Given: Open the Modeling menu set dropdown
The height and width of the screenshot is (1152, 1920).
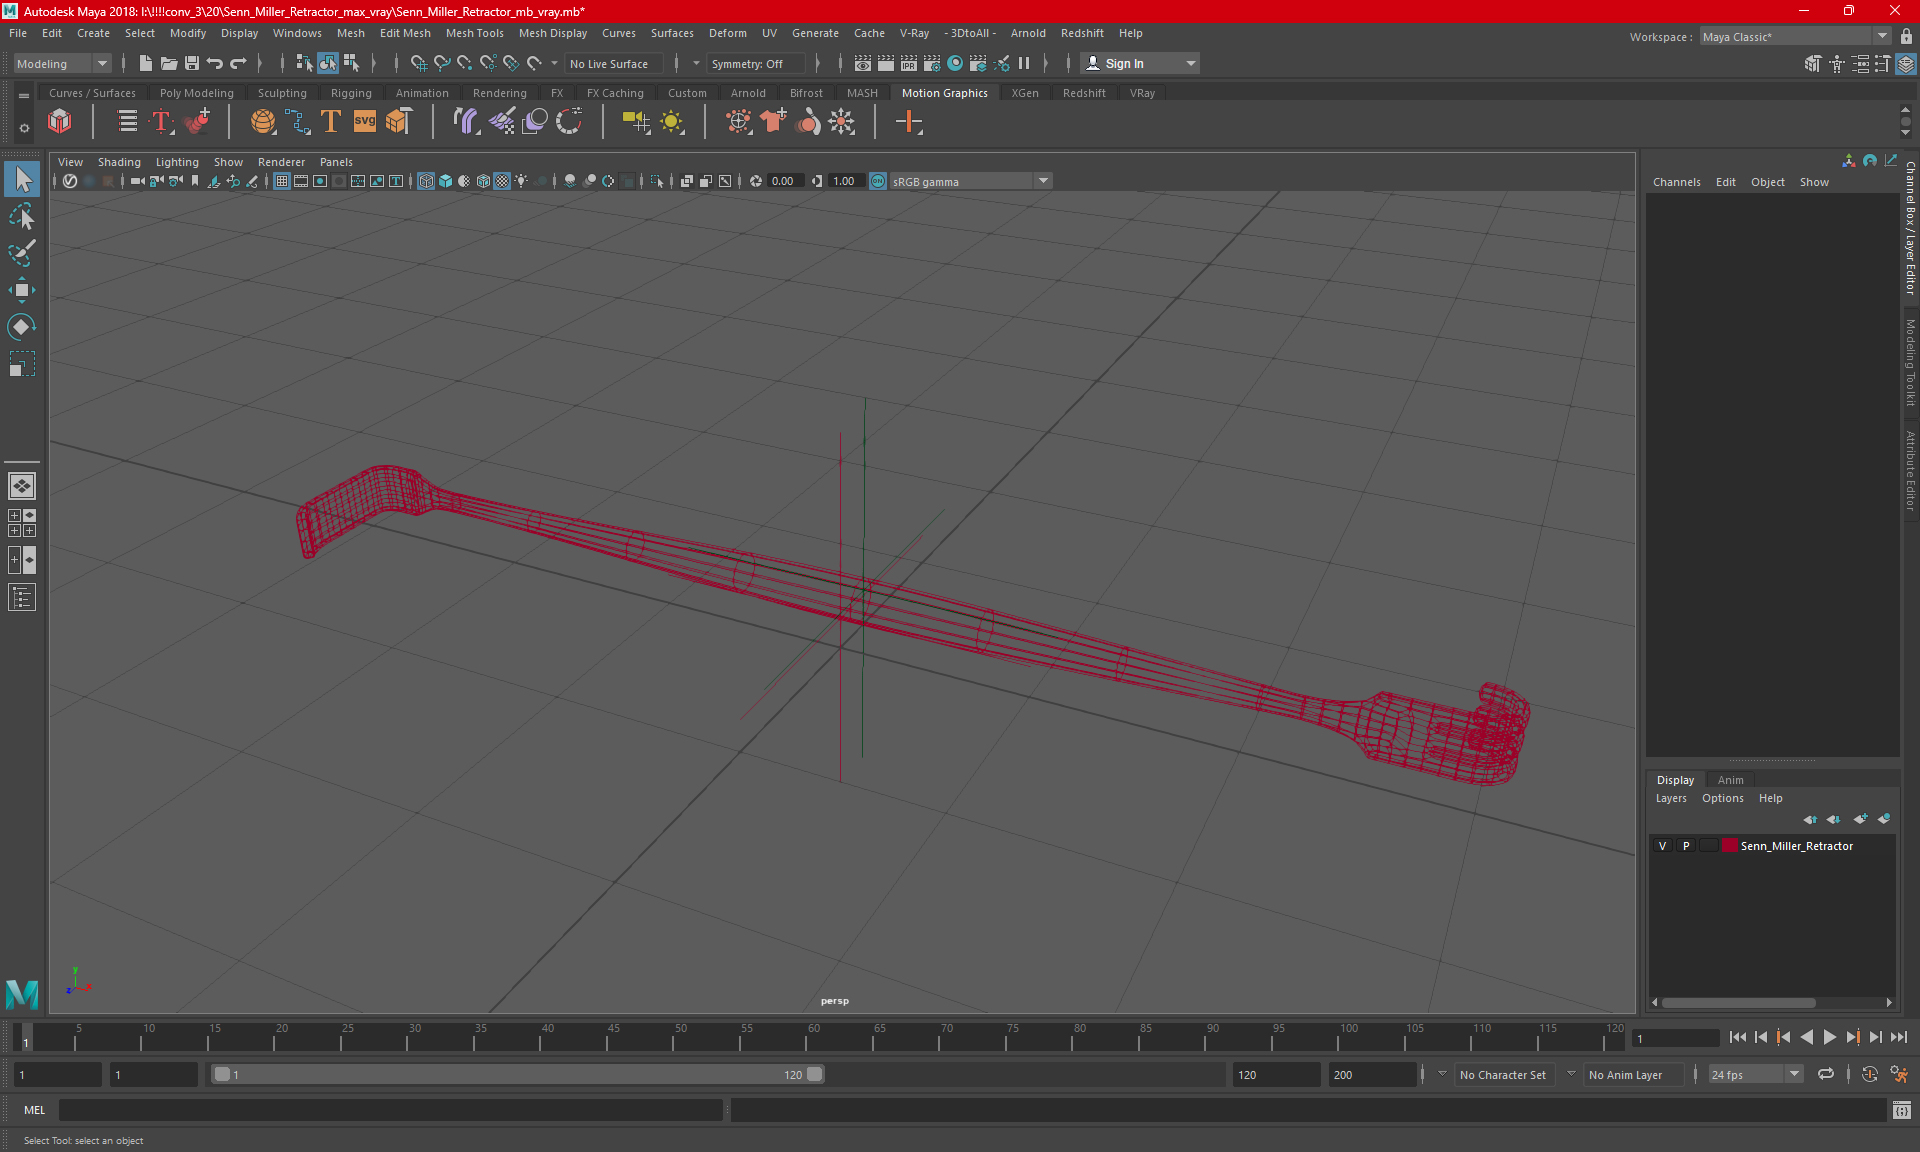Looking at the screenshot, I should click(62, 63).
